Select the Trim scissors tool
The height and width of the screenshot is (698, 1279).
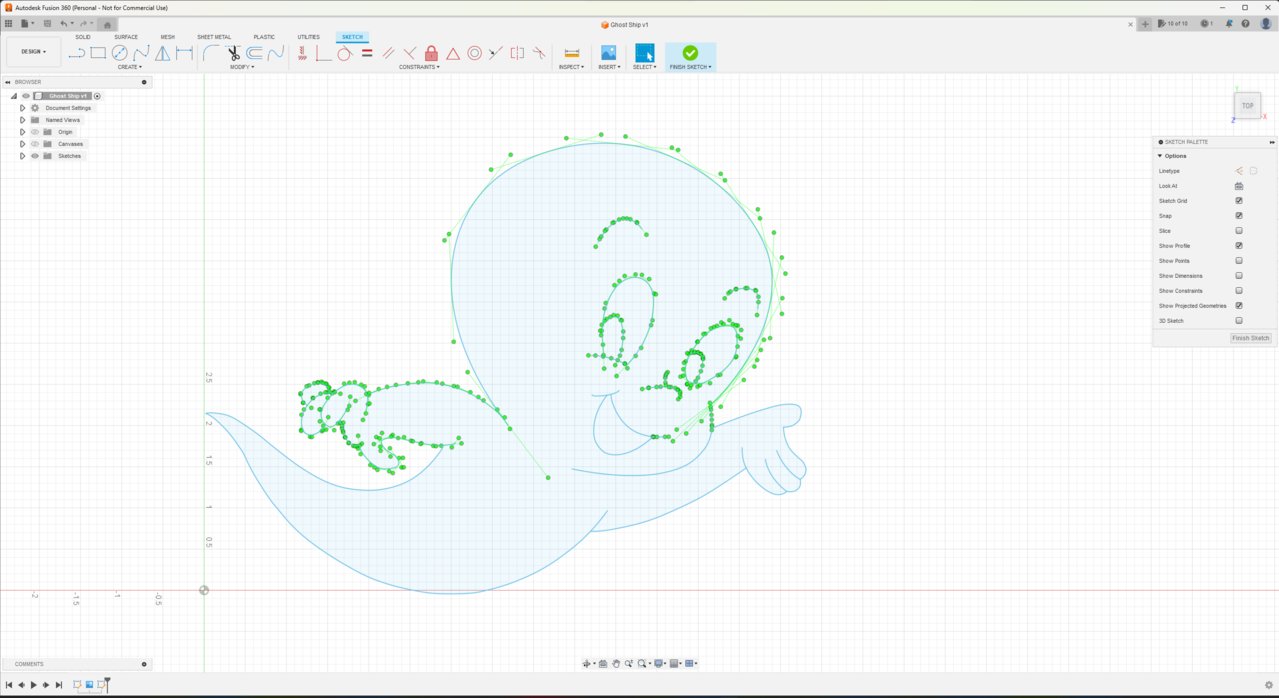pyautogui.click(x=233, y=53)
